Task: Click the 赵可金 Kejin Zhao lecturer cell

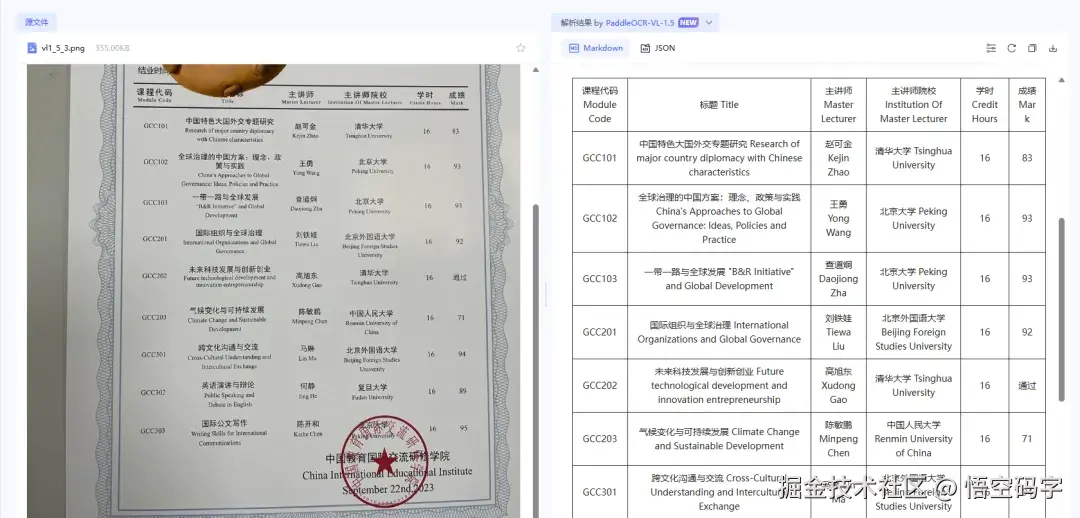Action: pos(838,158)
